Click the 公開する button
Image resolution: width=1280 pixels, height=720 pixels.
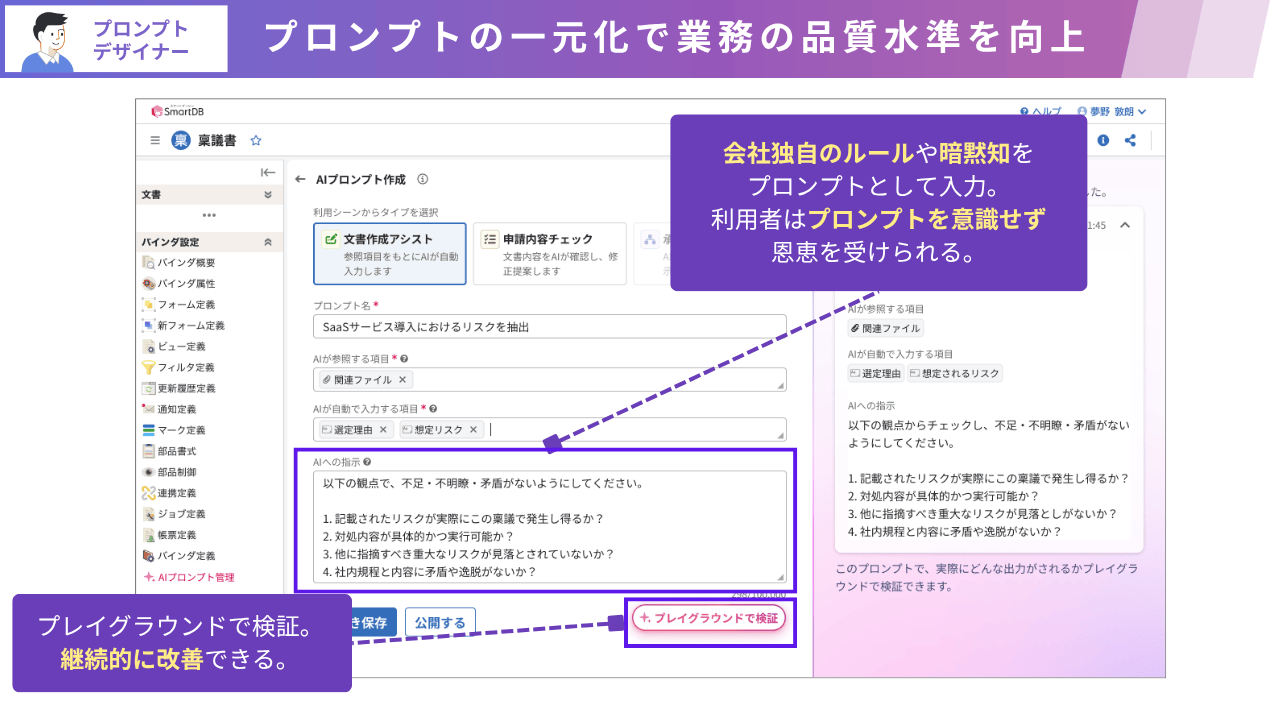(441, 621)
